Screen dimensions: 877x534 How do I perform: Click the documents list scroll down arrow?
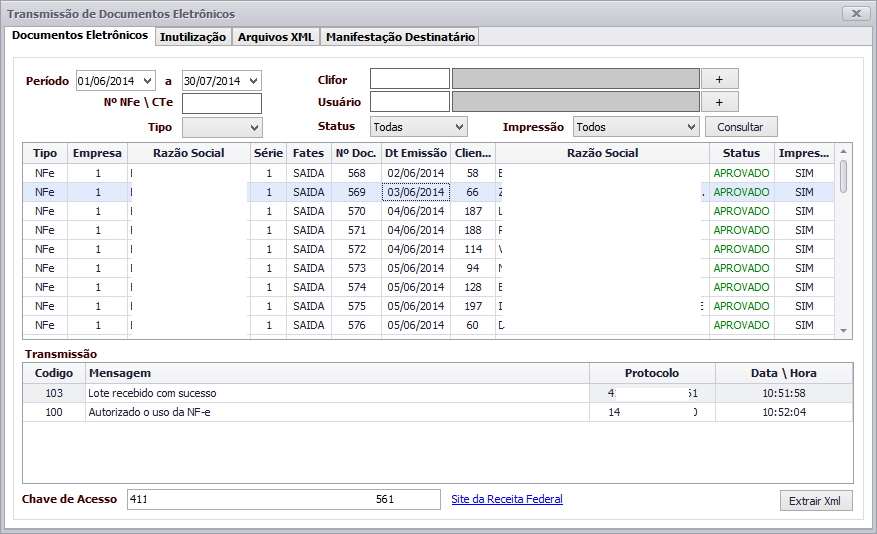coord(843,331)
